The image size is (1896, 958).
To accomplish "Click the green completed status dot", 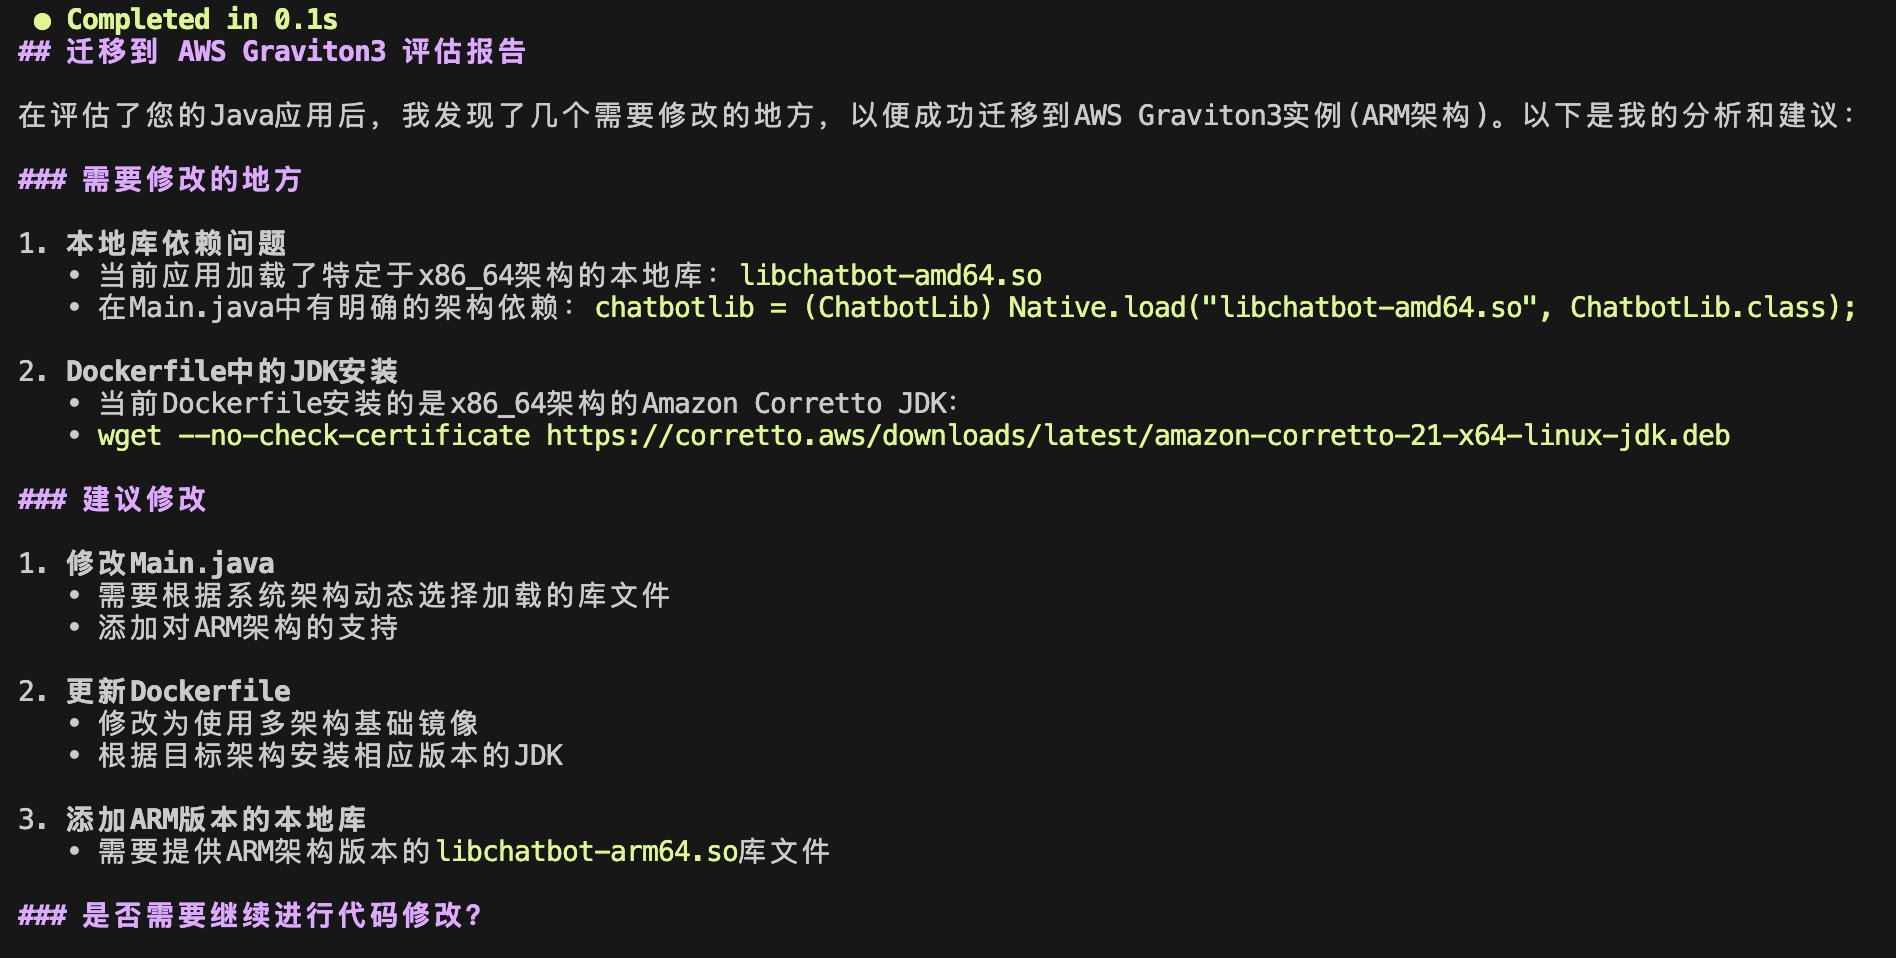I will point(42,20).
